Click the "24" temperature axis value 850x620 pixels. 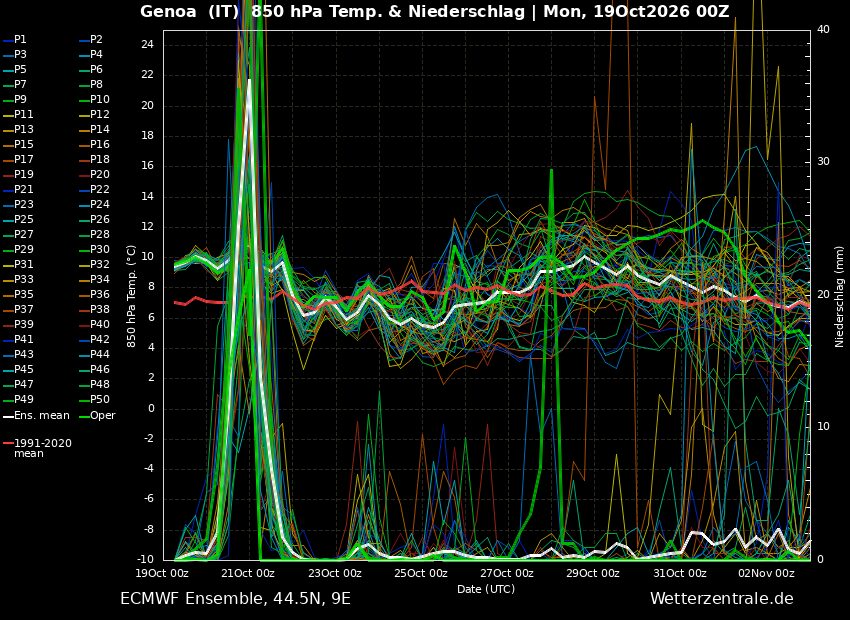tap(147, 45)
